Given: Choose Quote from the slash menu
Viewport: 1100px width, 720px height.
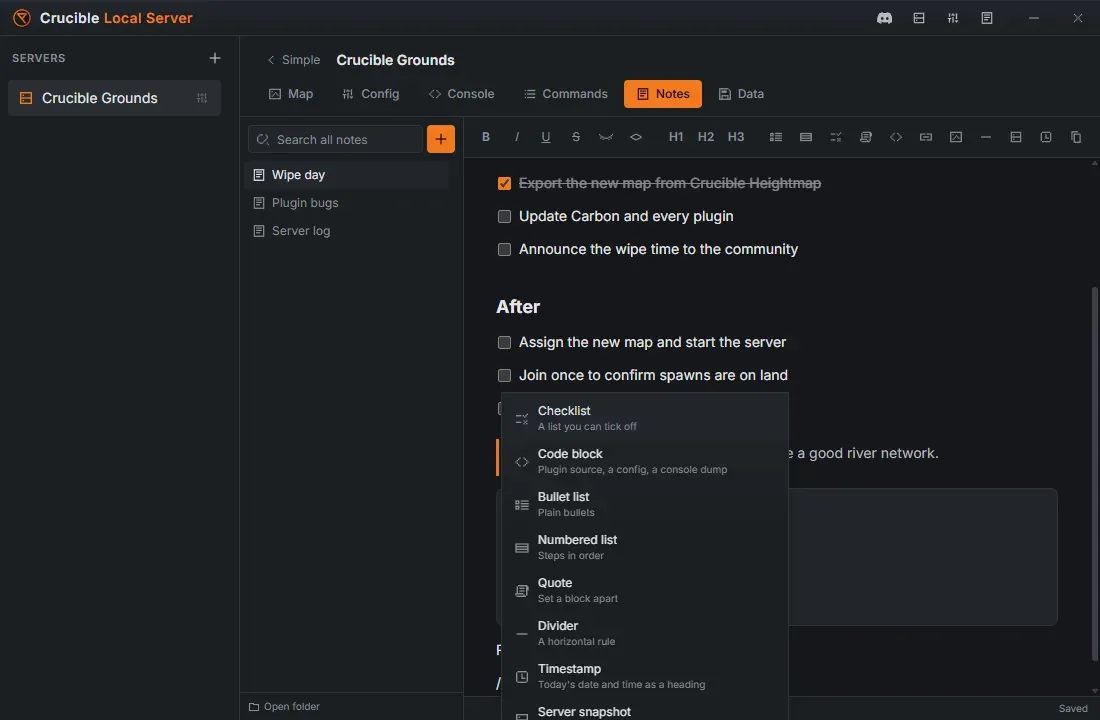Looking at the screenshot, I should click(645, 590).
